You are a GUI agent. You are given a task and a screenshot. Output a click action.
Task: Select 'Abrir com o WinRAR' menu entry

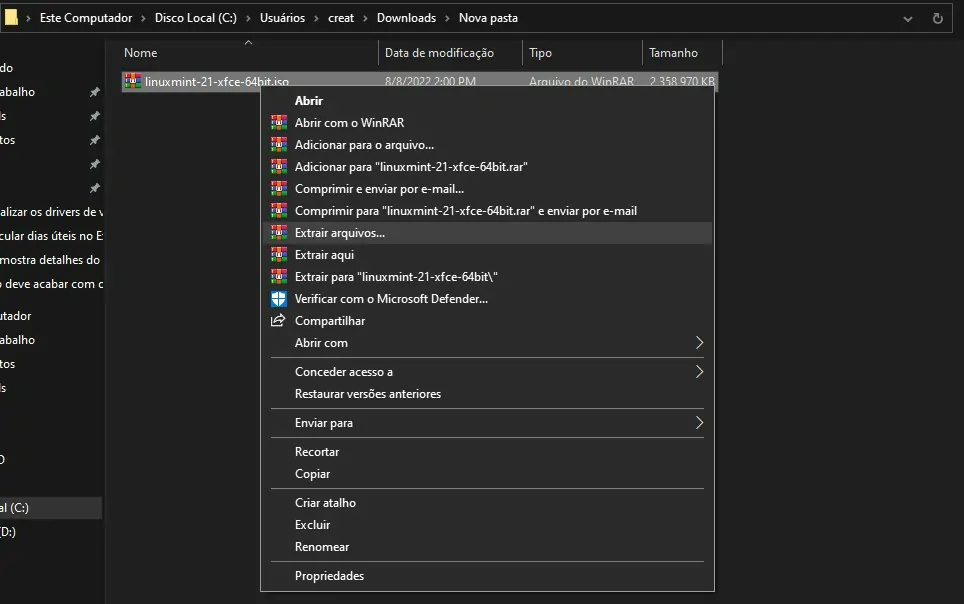(x=487, y=122)
